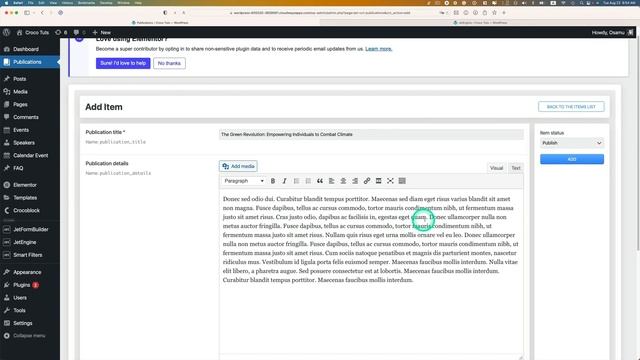Open the New content menu
This screenshot has width=640, height=360.
(102, 32)
